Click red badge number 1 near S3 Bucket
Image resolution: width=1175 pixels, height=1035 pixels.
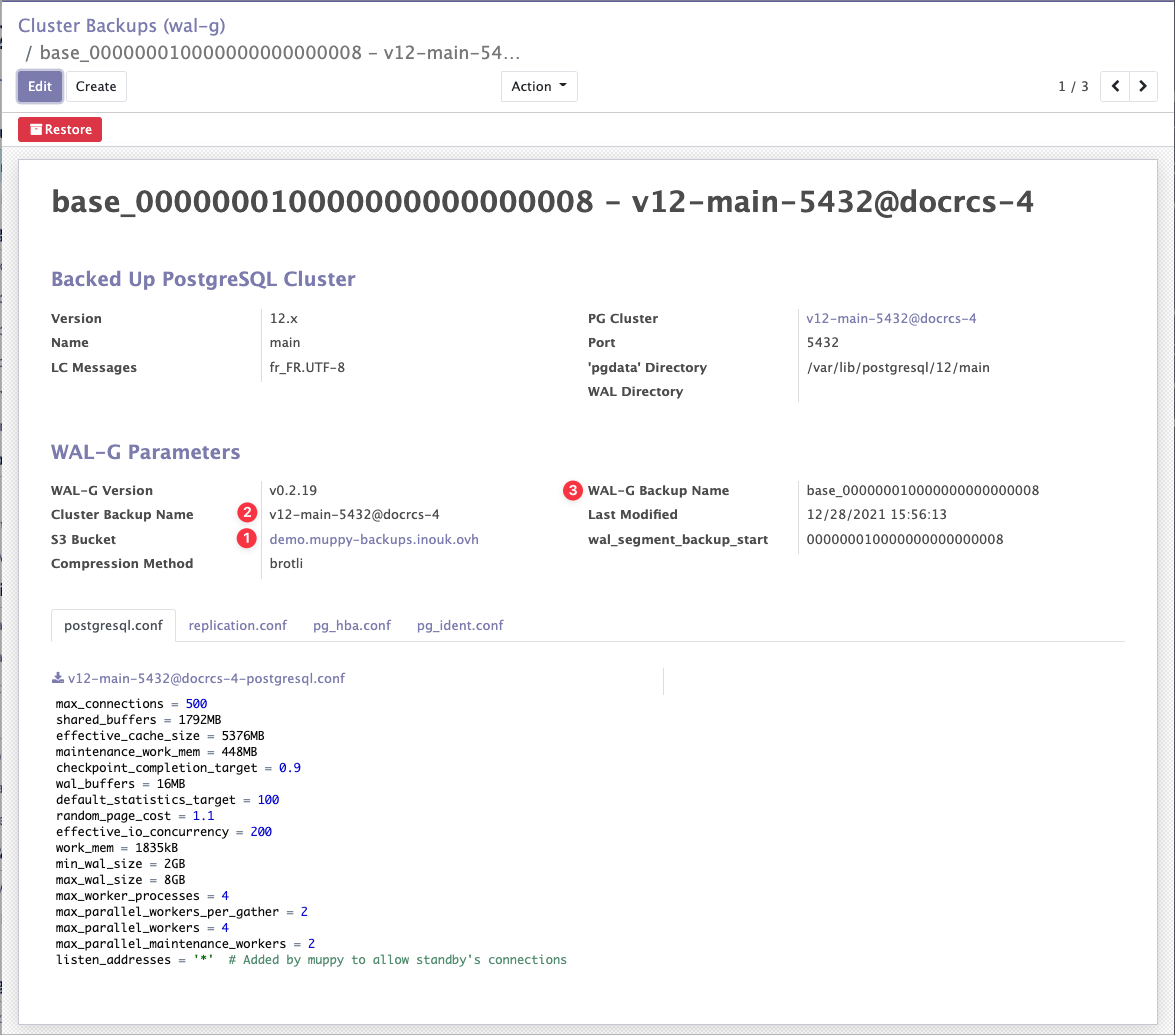point(246,539)
